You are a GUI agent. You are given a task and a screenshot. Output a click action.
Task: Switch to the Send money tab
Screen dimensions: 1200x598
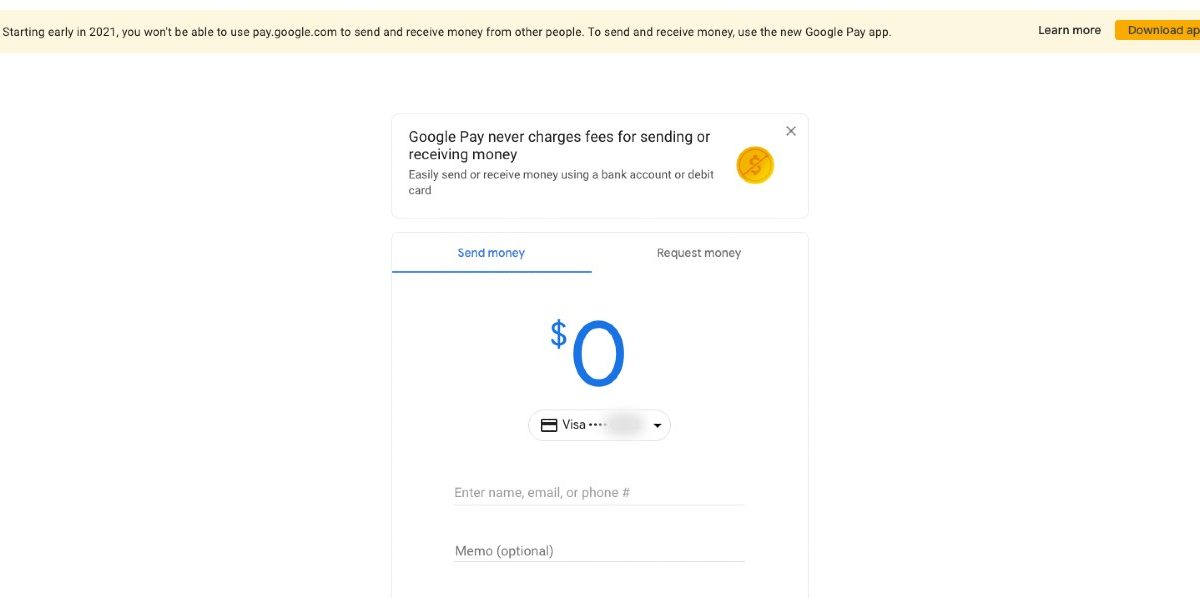pos(491,253)
